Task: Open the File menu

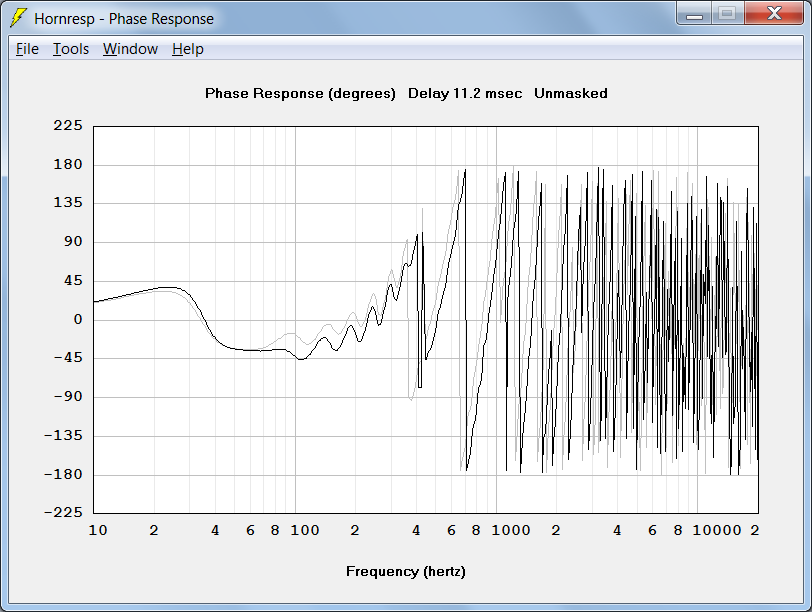Action: point(27,49)
